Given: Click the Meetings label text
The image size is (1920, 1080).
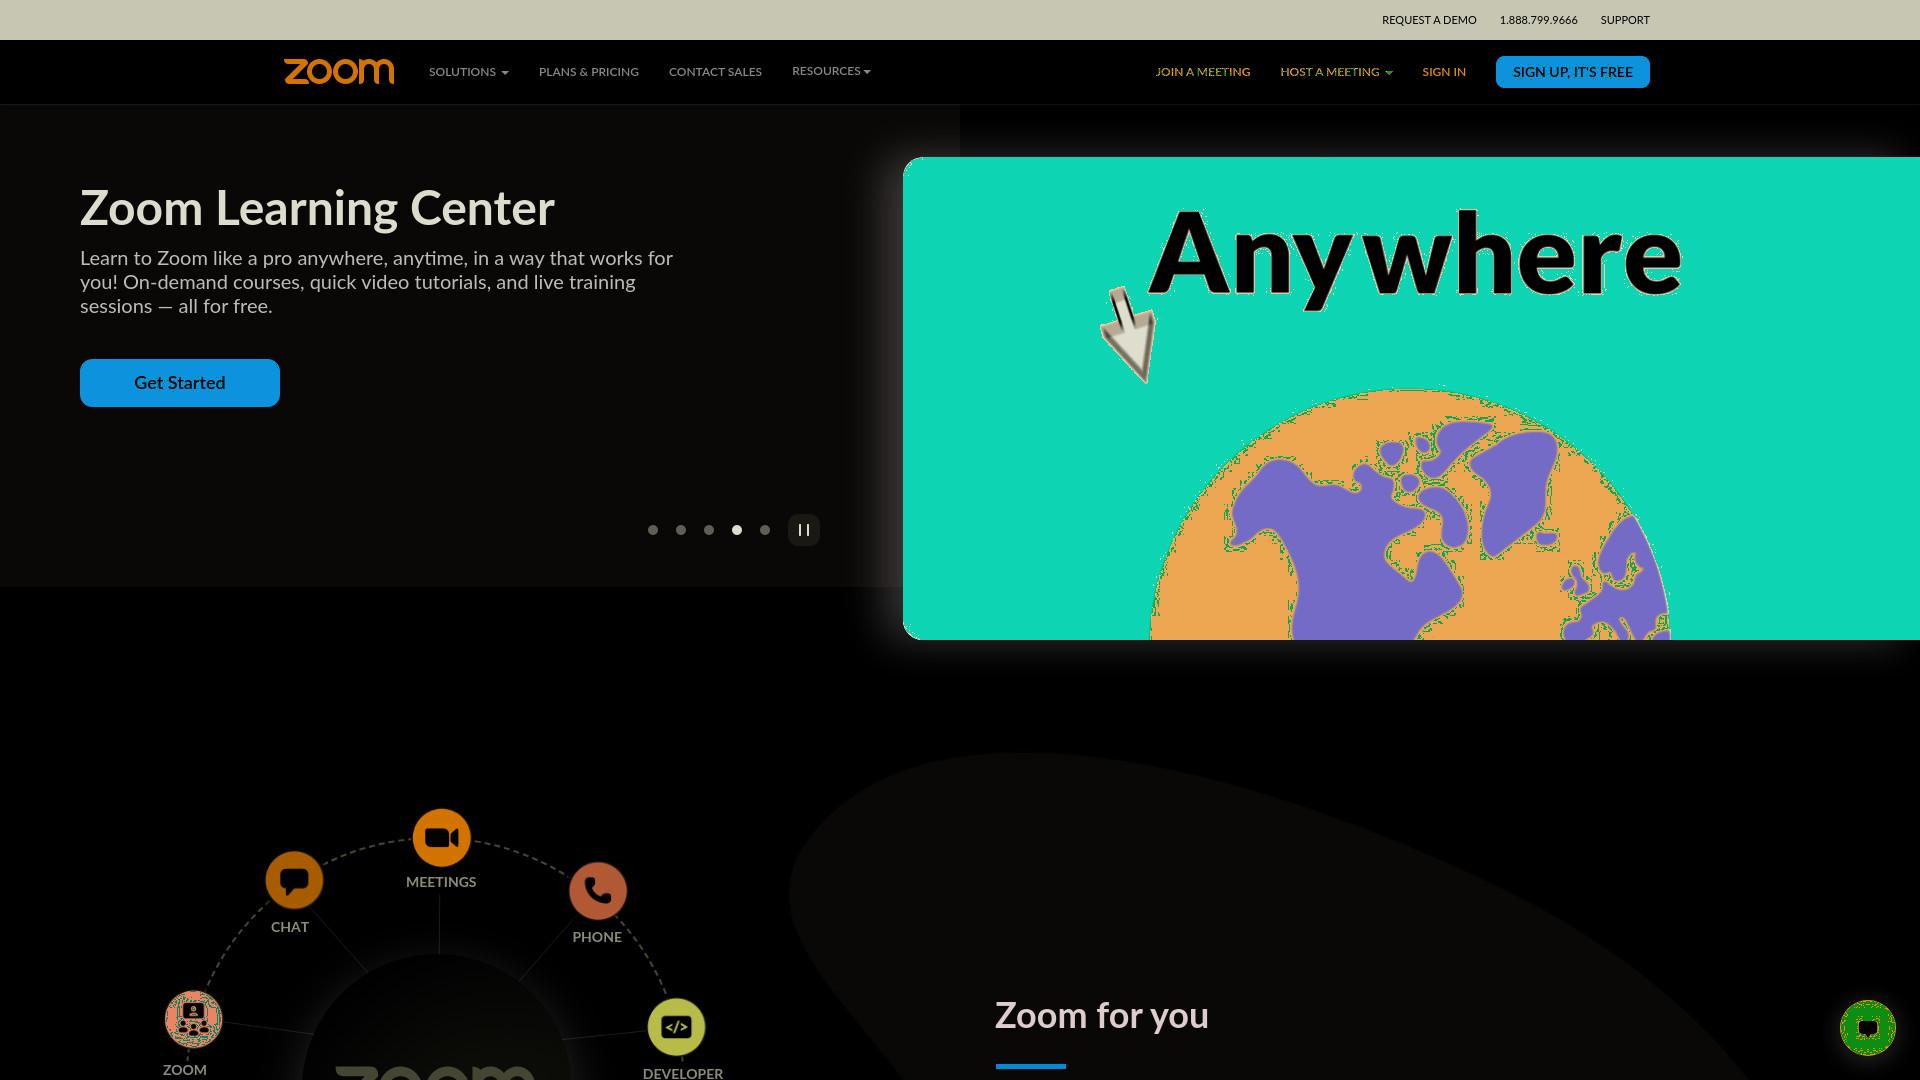Looking at the screenshot, I should (x=441, y=882).
